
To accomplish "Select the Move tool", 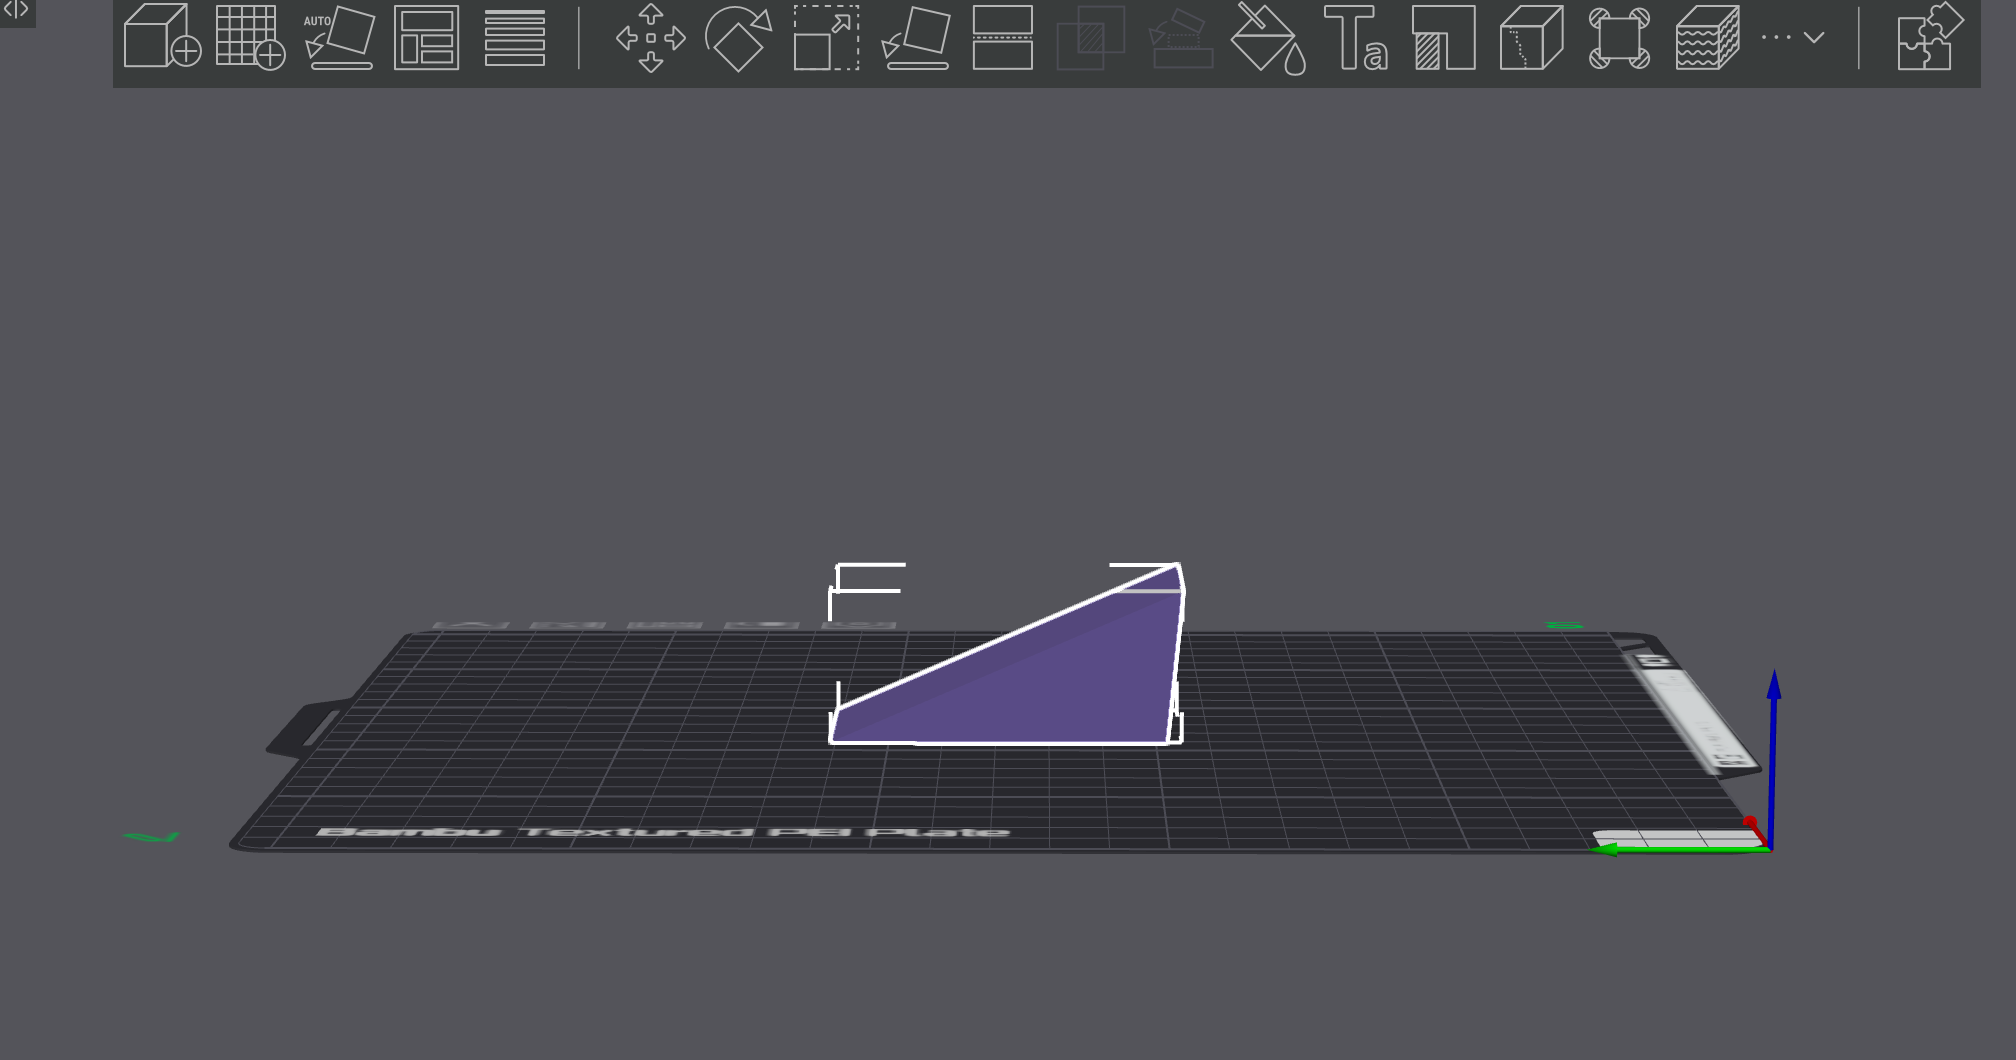I will pos(651,38).
